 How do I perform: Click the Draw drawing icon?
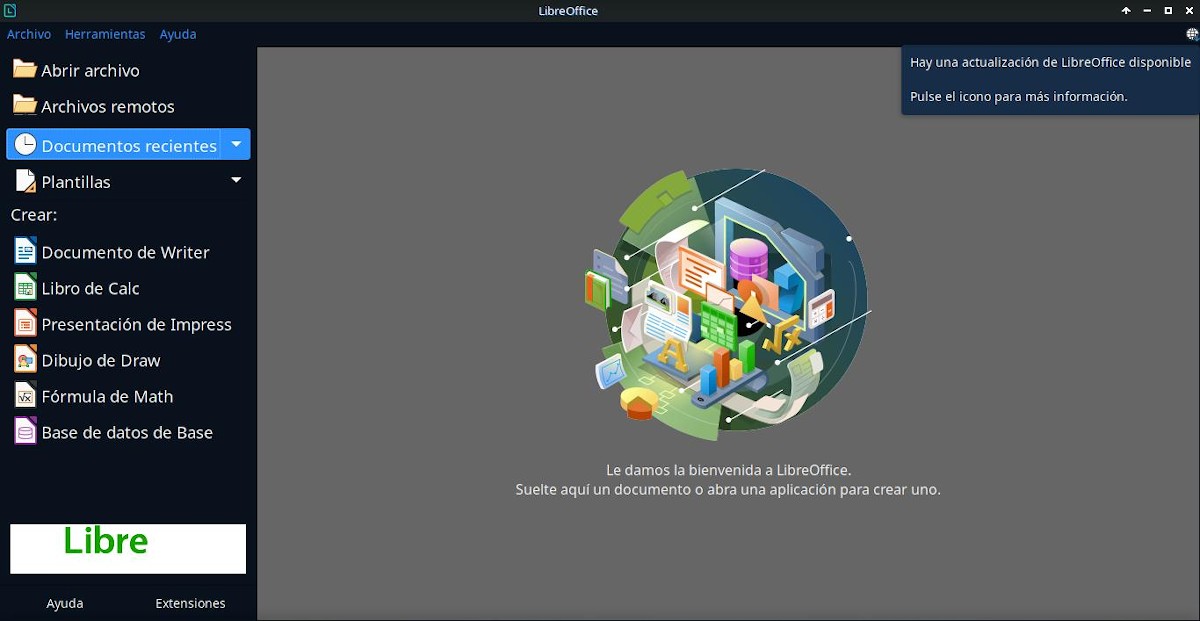click(25, 359)
